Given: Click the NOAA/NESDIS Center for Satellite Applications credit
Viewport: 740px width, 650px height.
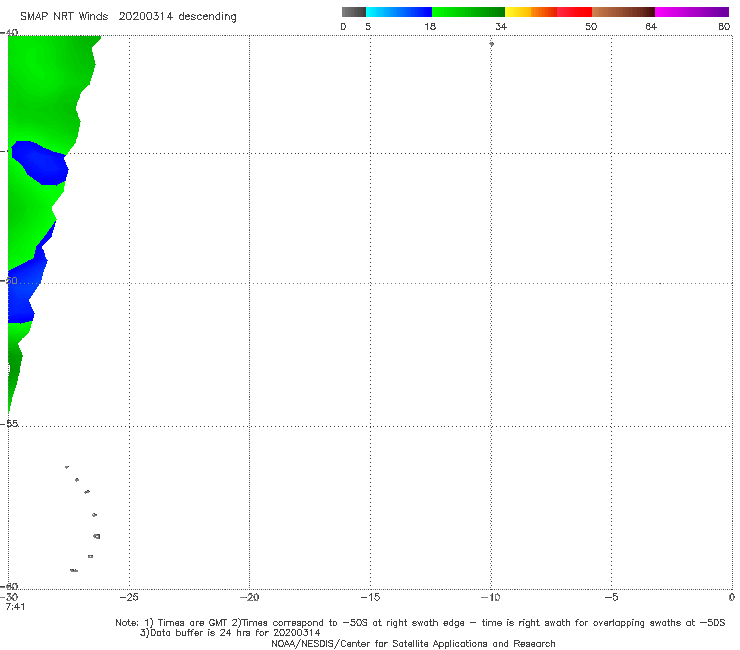Looking at the screenshot, I should 413,643.
